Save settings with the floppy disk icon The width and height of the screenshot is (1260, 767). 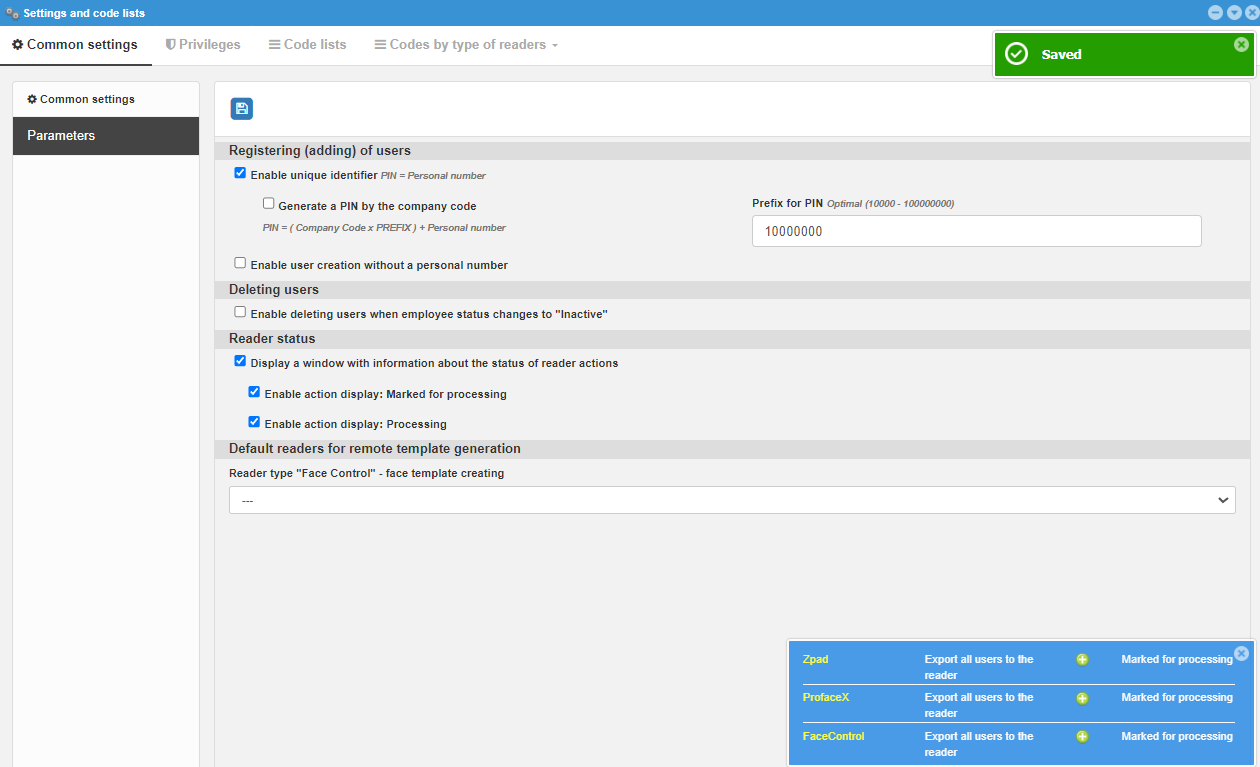pos(242,109)
